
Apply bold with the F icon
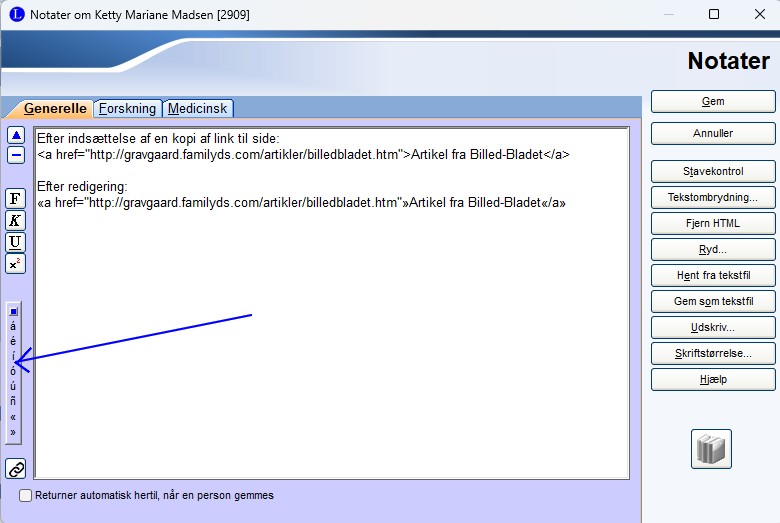point(15,198)
